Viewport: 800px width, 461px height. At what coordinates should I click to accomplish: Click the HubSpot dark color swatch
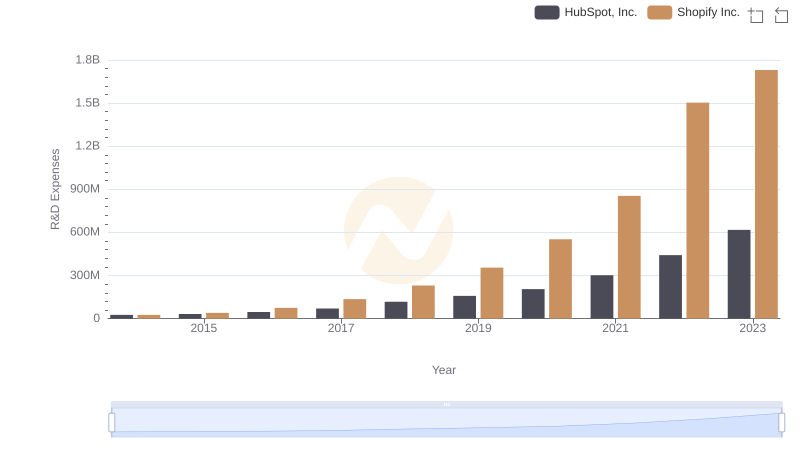point(547,12)
